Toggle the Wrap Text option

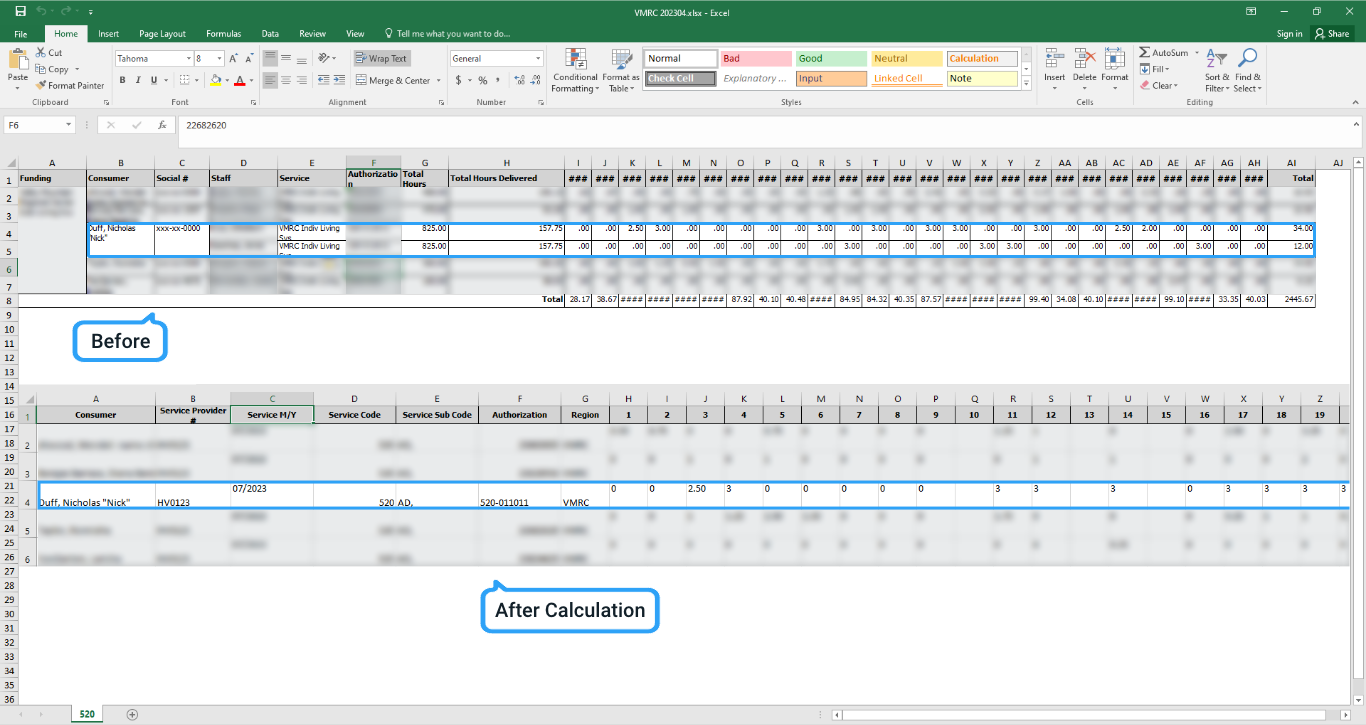(382, 58)
